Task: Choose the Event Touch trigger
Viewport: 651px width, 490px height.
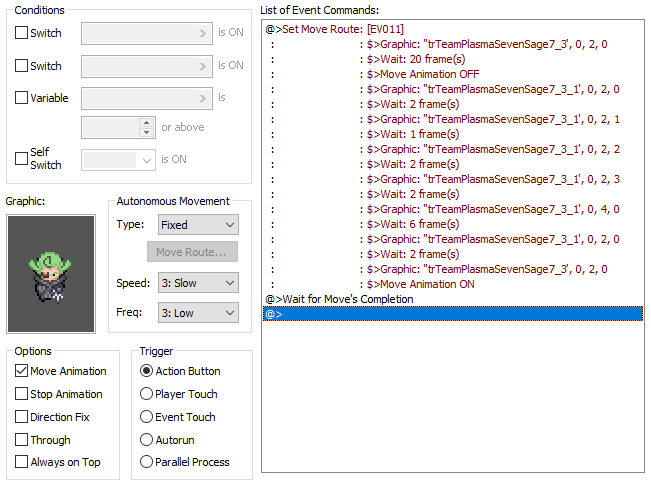Action: tap(147, 417)
